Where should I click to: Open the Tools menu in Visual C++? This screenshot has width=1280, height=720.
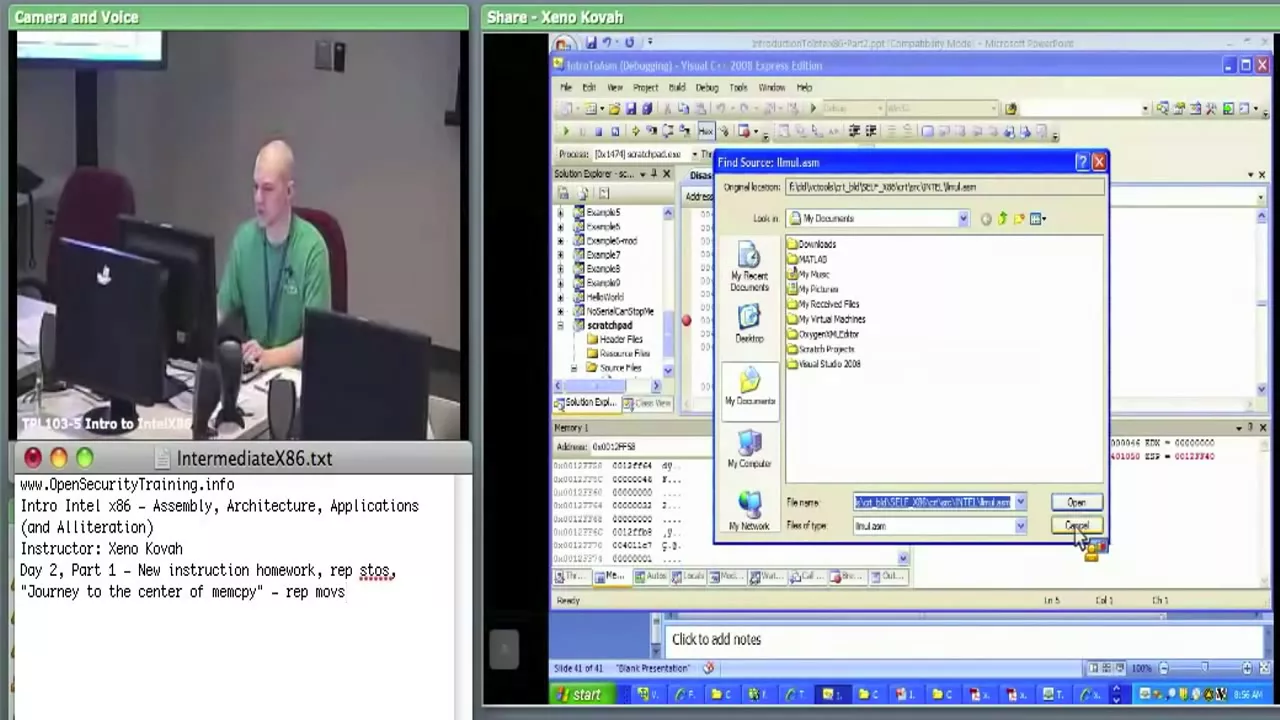click(738, 88)
